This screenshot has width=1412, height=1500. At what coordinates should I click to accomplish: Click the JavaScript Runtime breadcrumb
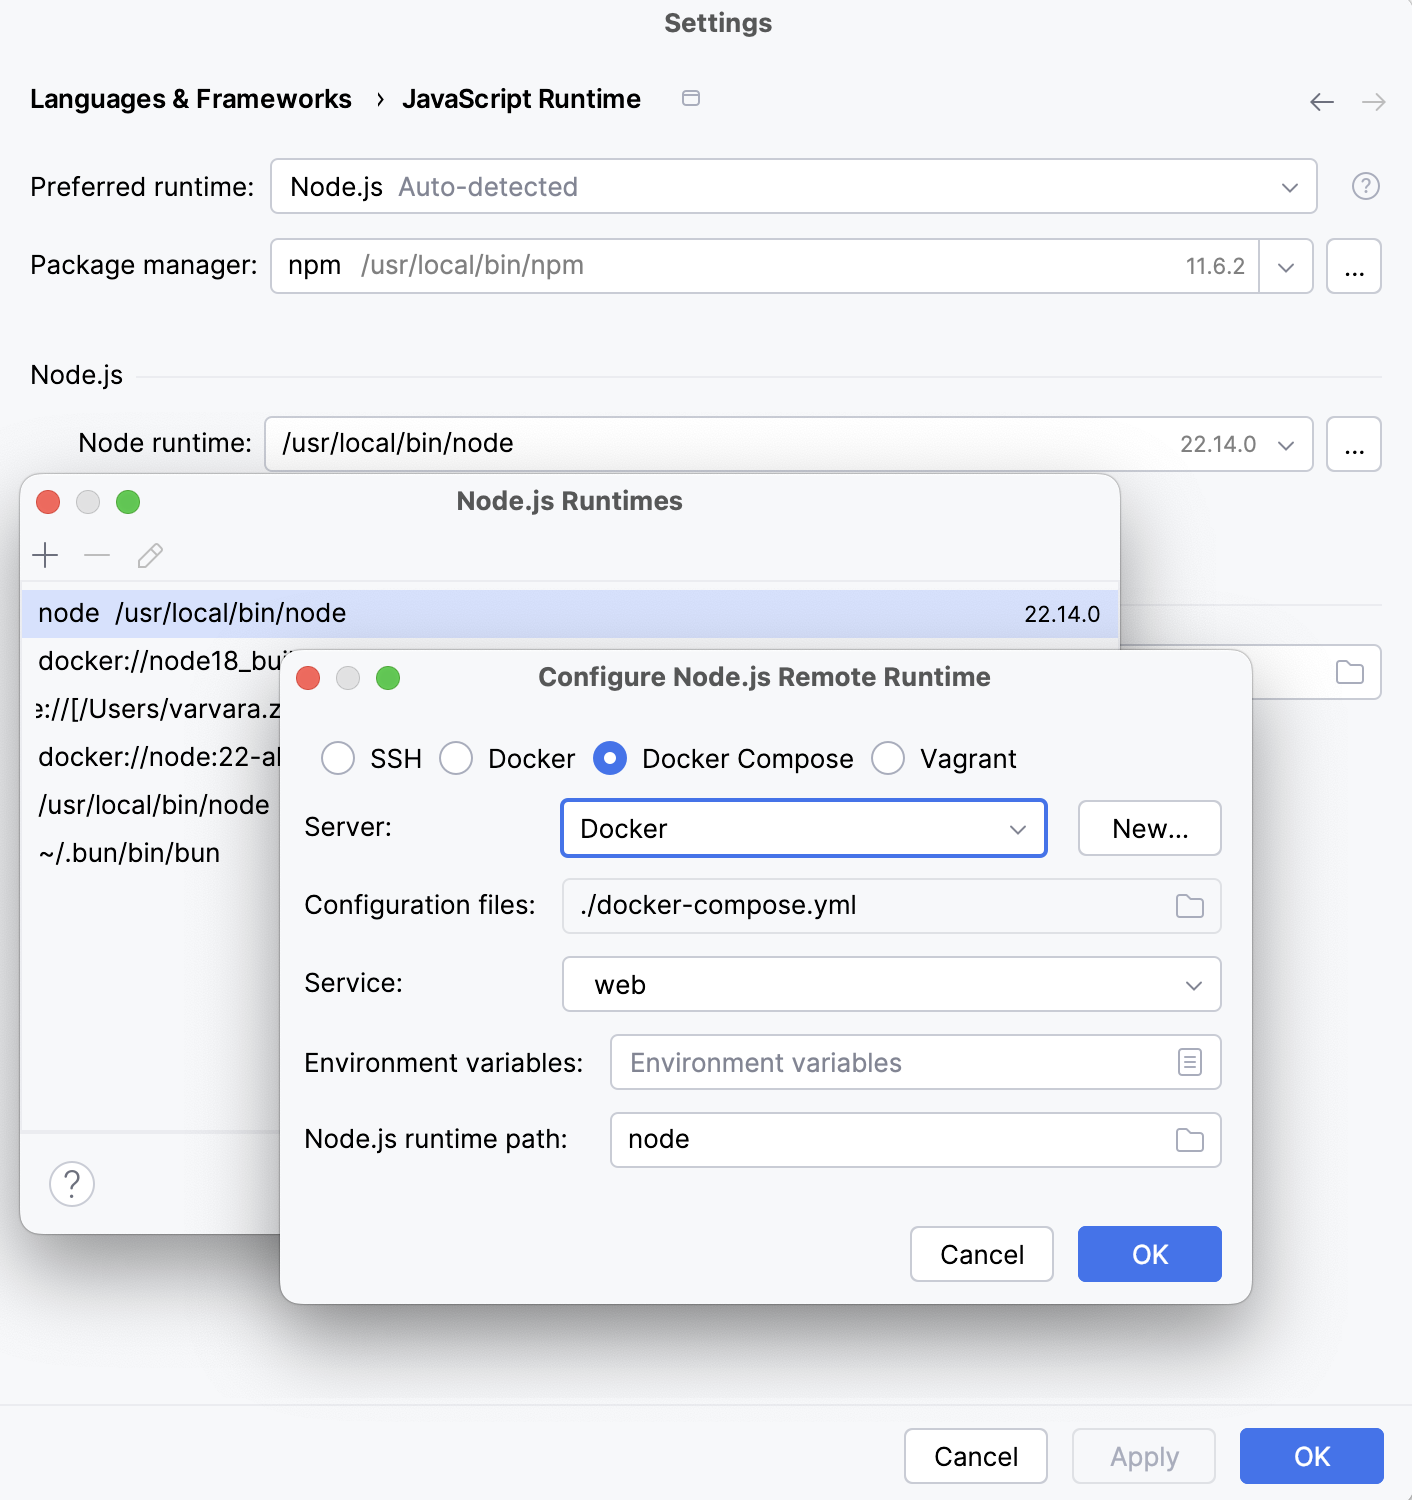coord(521,99)
